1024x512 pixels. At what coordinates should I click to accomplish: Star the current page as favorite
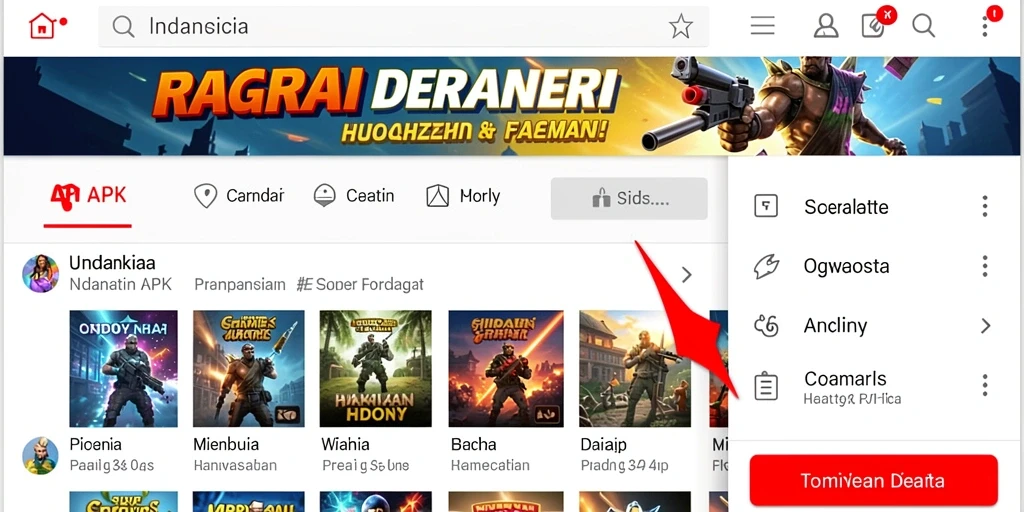[x=680, y=26]
